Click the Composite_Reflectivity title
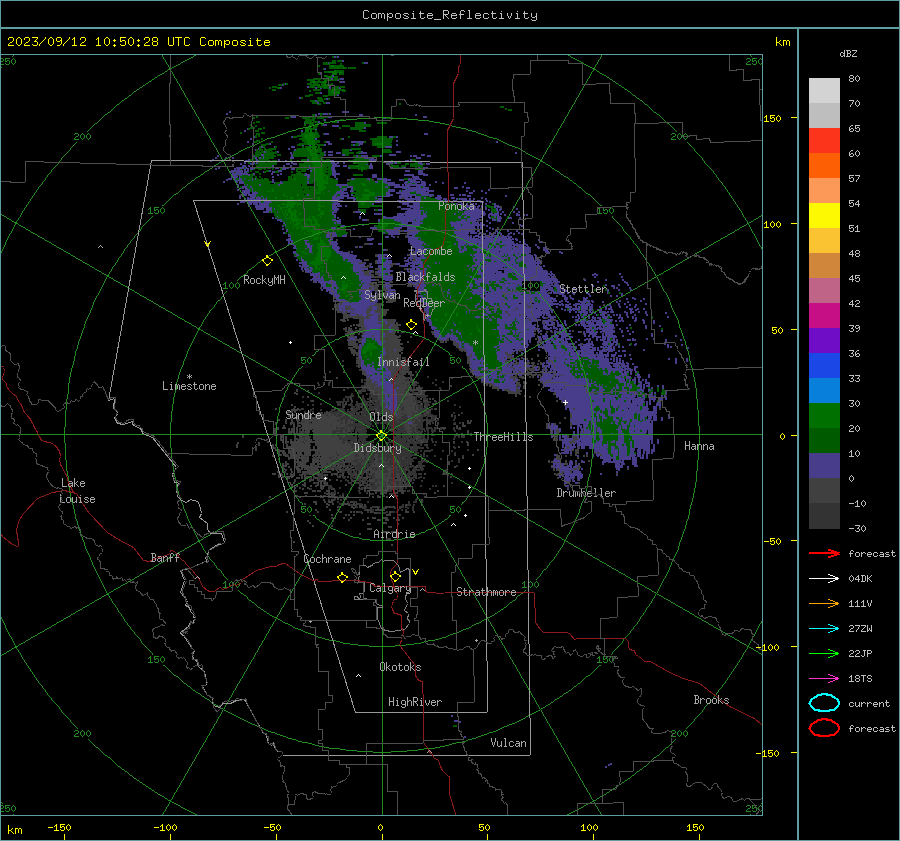 pos(449,15)
